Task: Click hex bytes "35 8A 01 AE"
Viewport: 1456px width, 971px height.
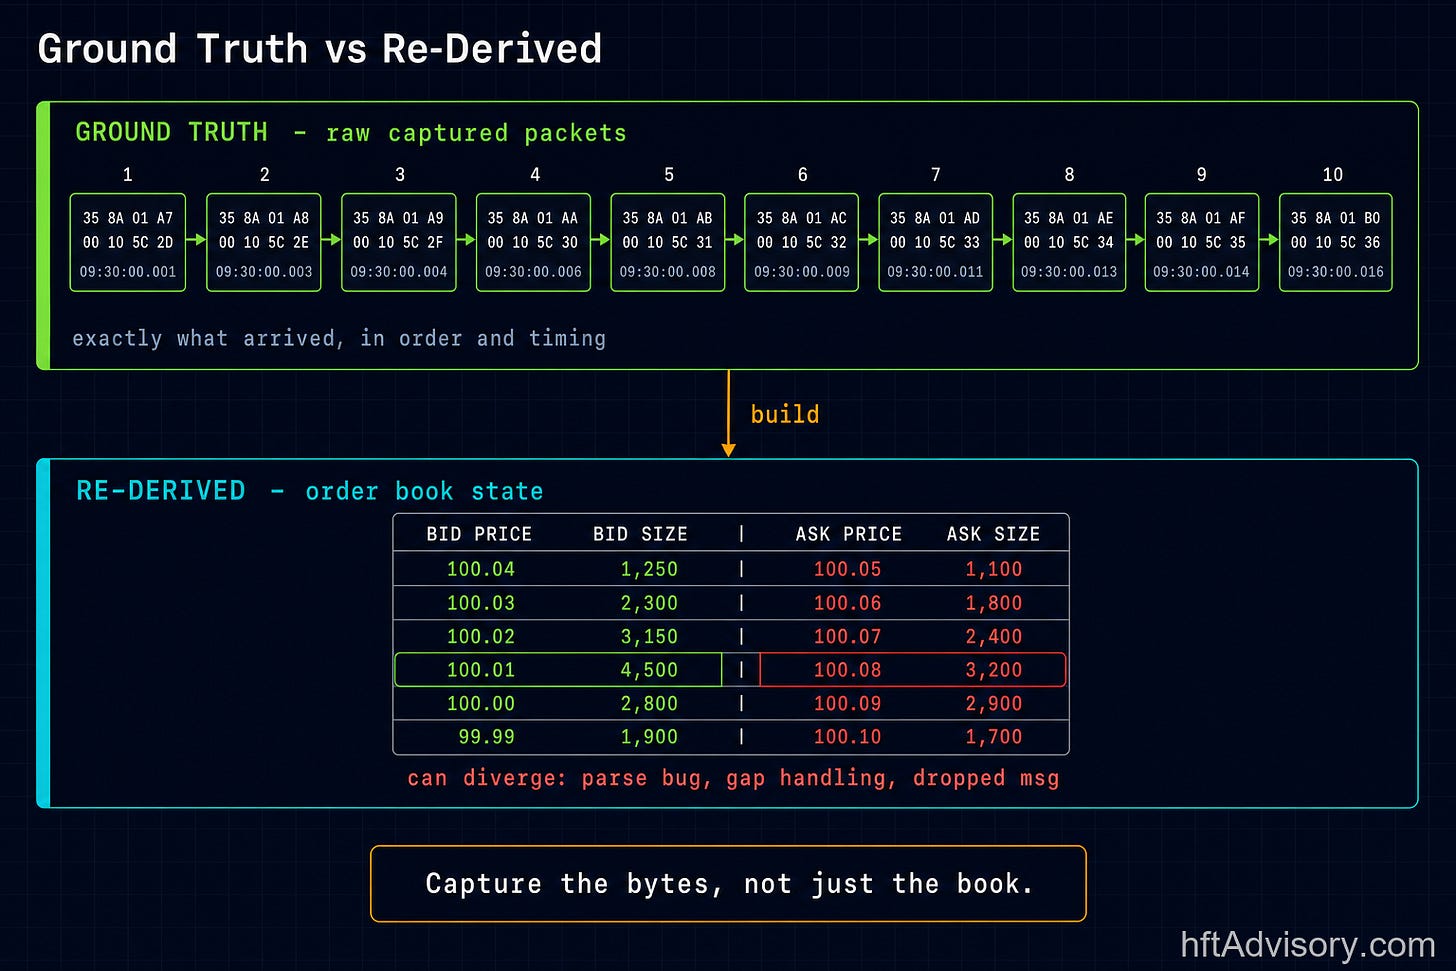Action: pos(1069,218)
